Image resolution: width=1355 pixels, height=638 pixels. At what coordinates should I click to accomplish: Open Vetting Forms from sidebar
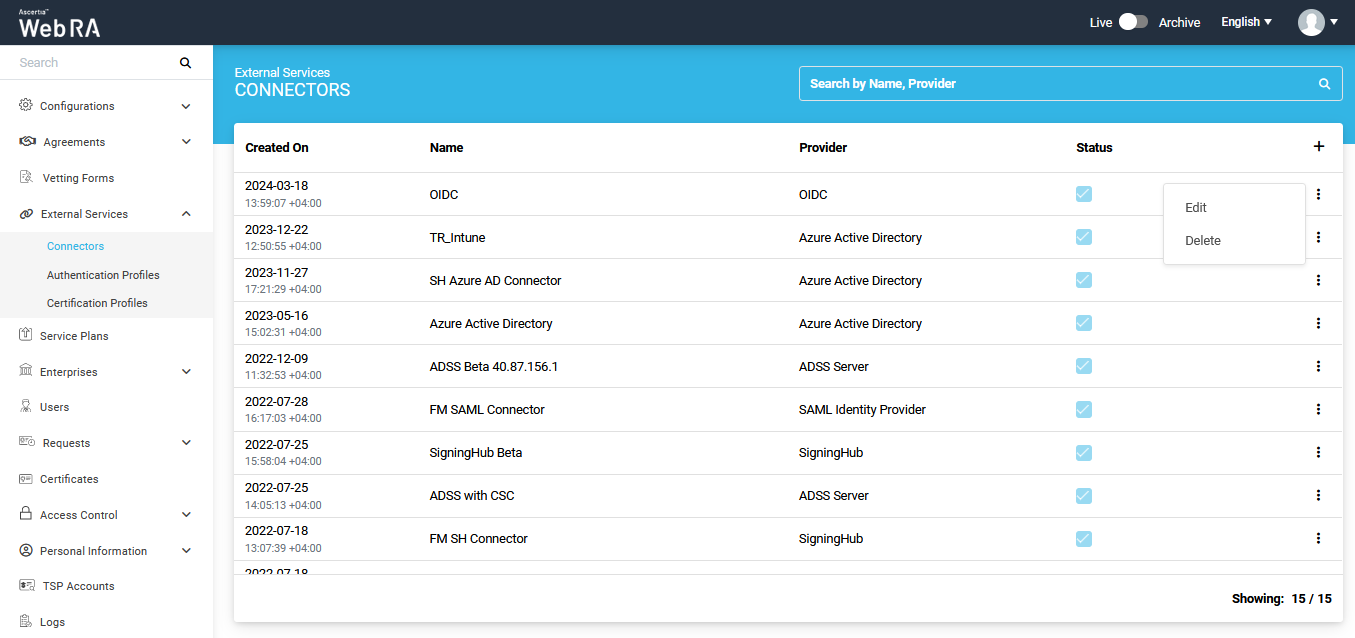pos(78,178)
